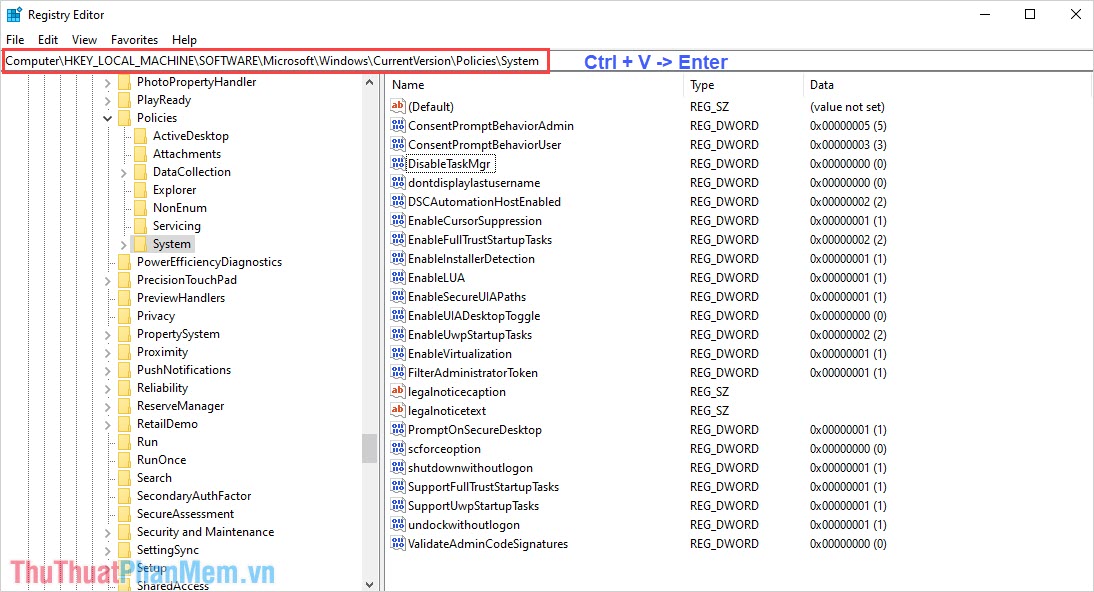Viewport: 1094px width, 592px height.
Task: Click the legalnoticetext string icon
Action: point(396,410)
